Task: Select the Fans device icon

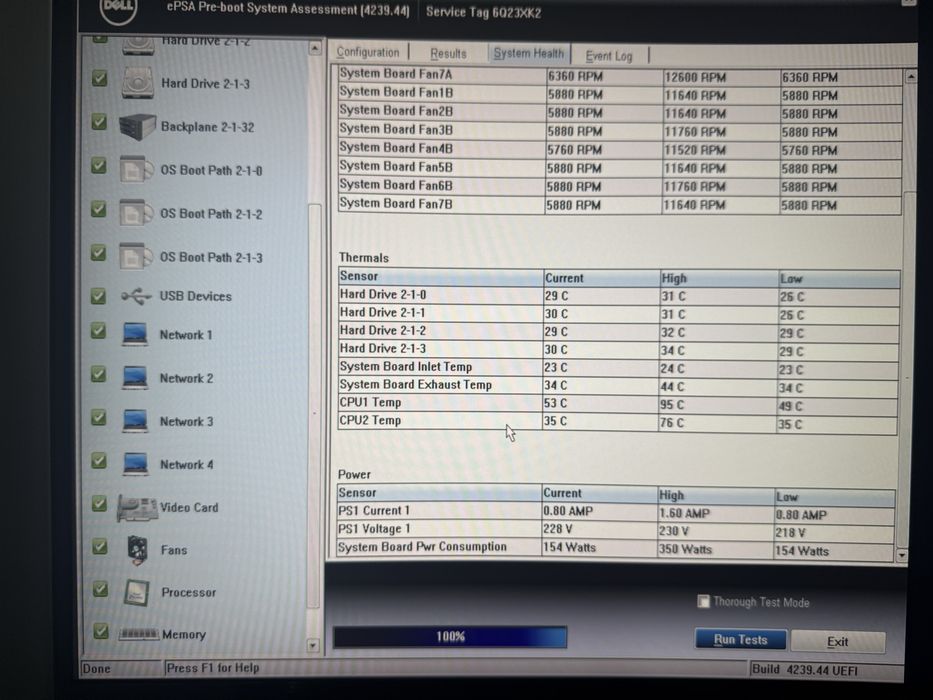Action: click(x=137, y=550)
